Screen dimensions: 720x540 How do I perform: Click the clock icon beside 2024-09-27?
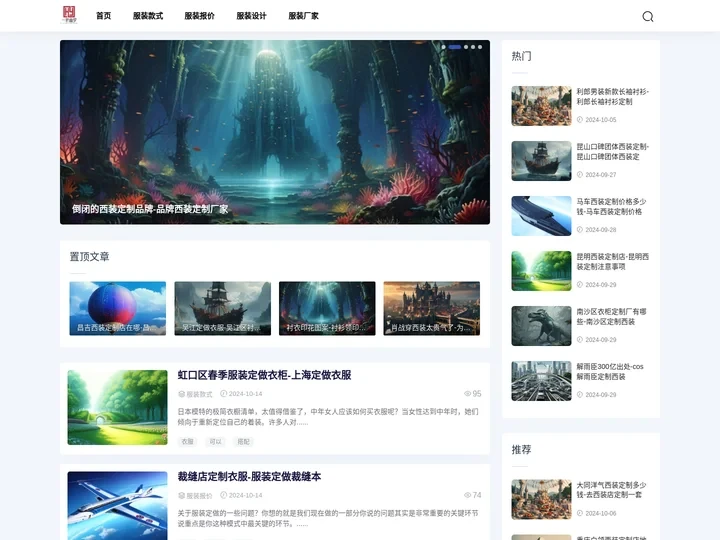(x=579, y=174)
